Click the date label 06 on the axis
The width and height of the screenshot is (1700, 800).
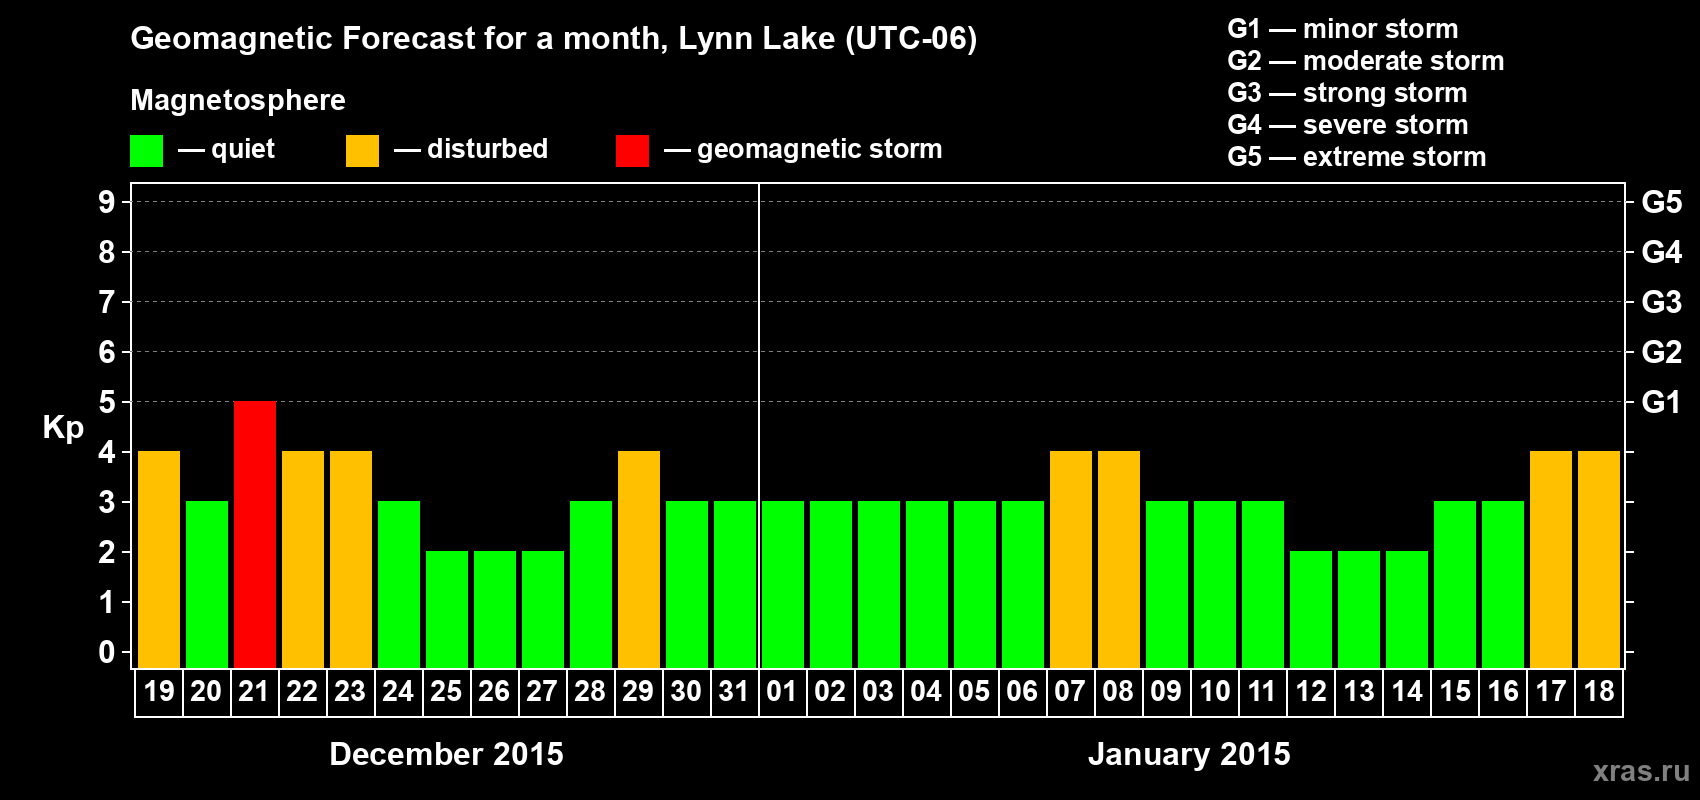pyautogui.click(x=1023, y=691)
